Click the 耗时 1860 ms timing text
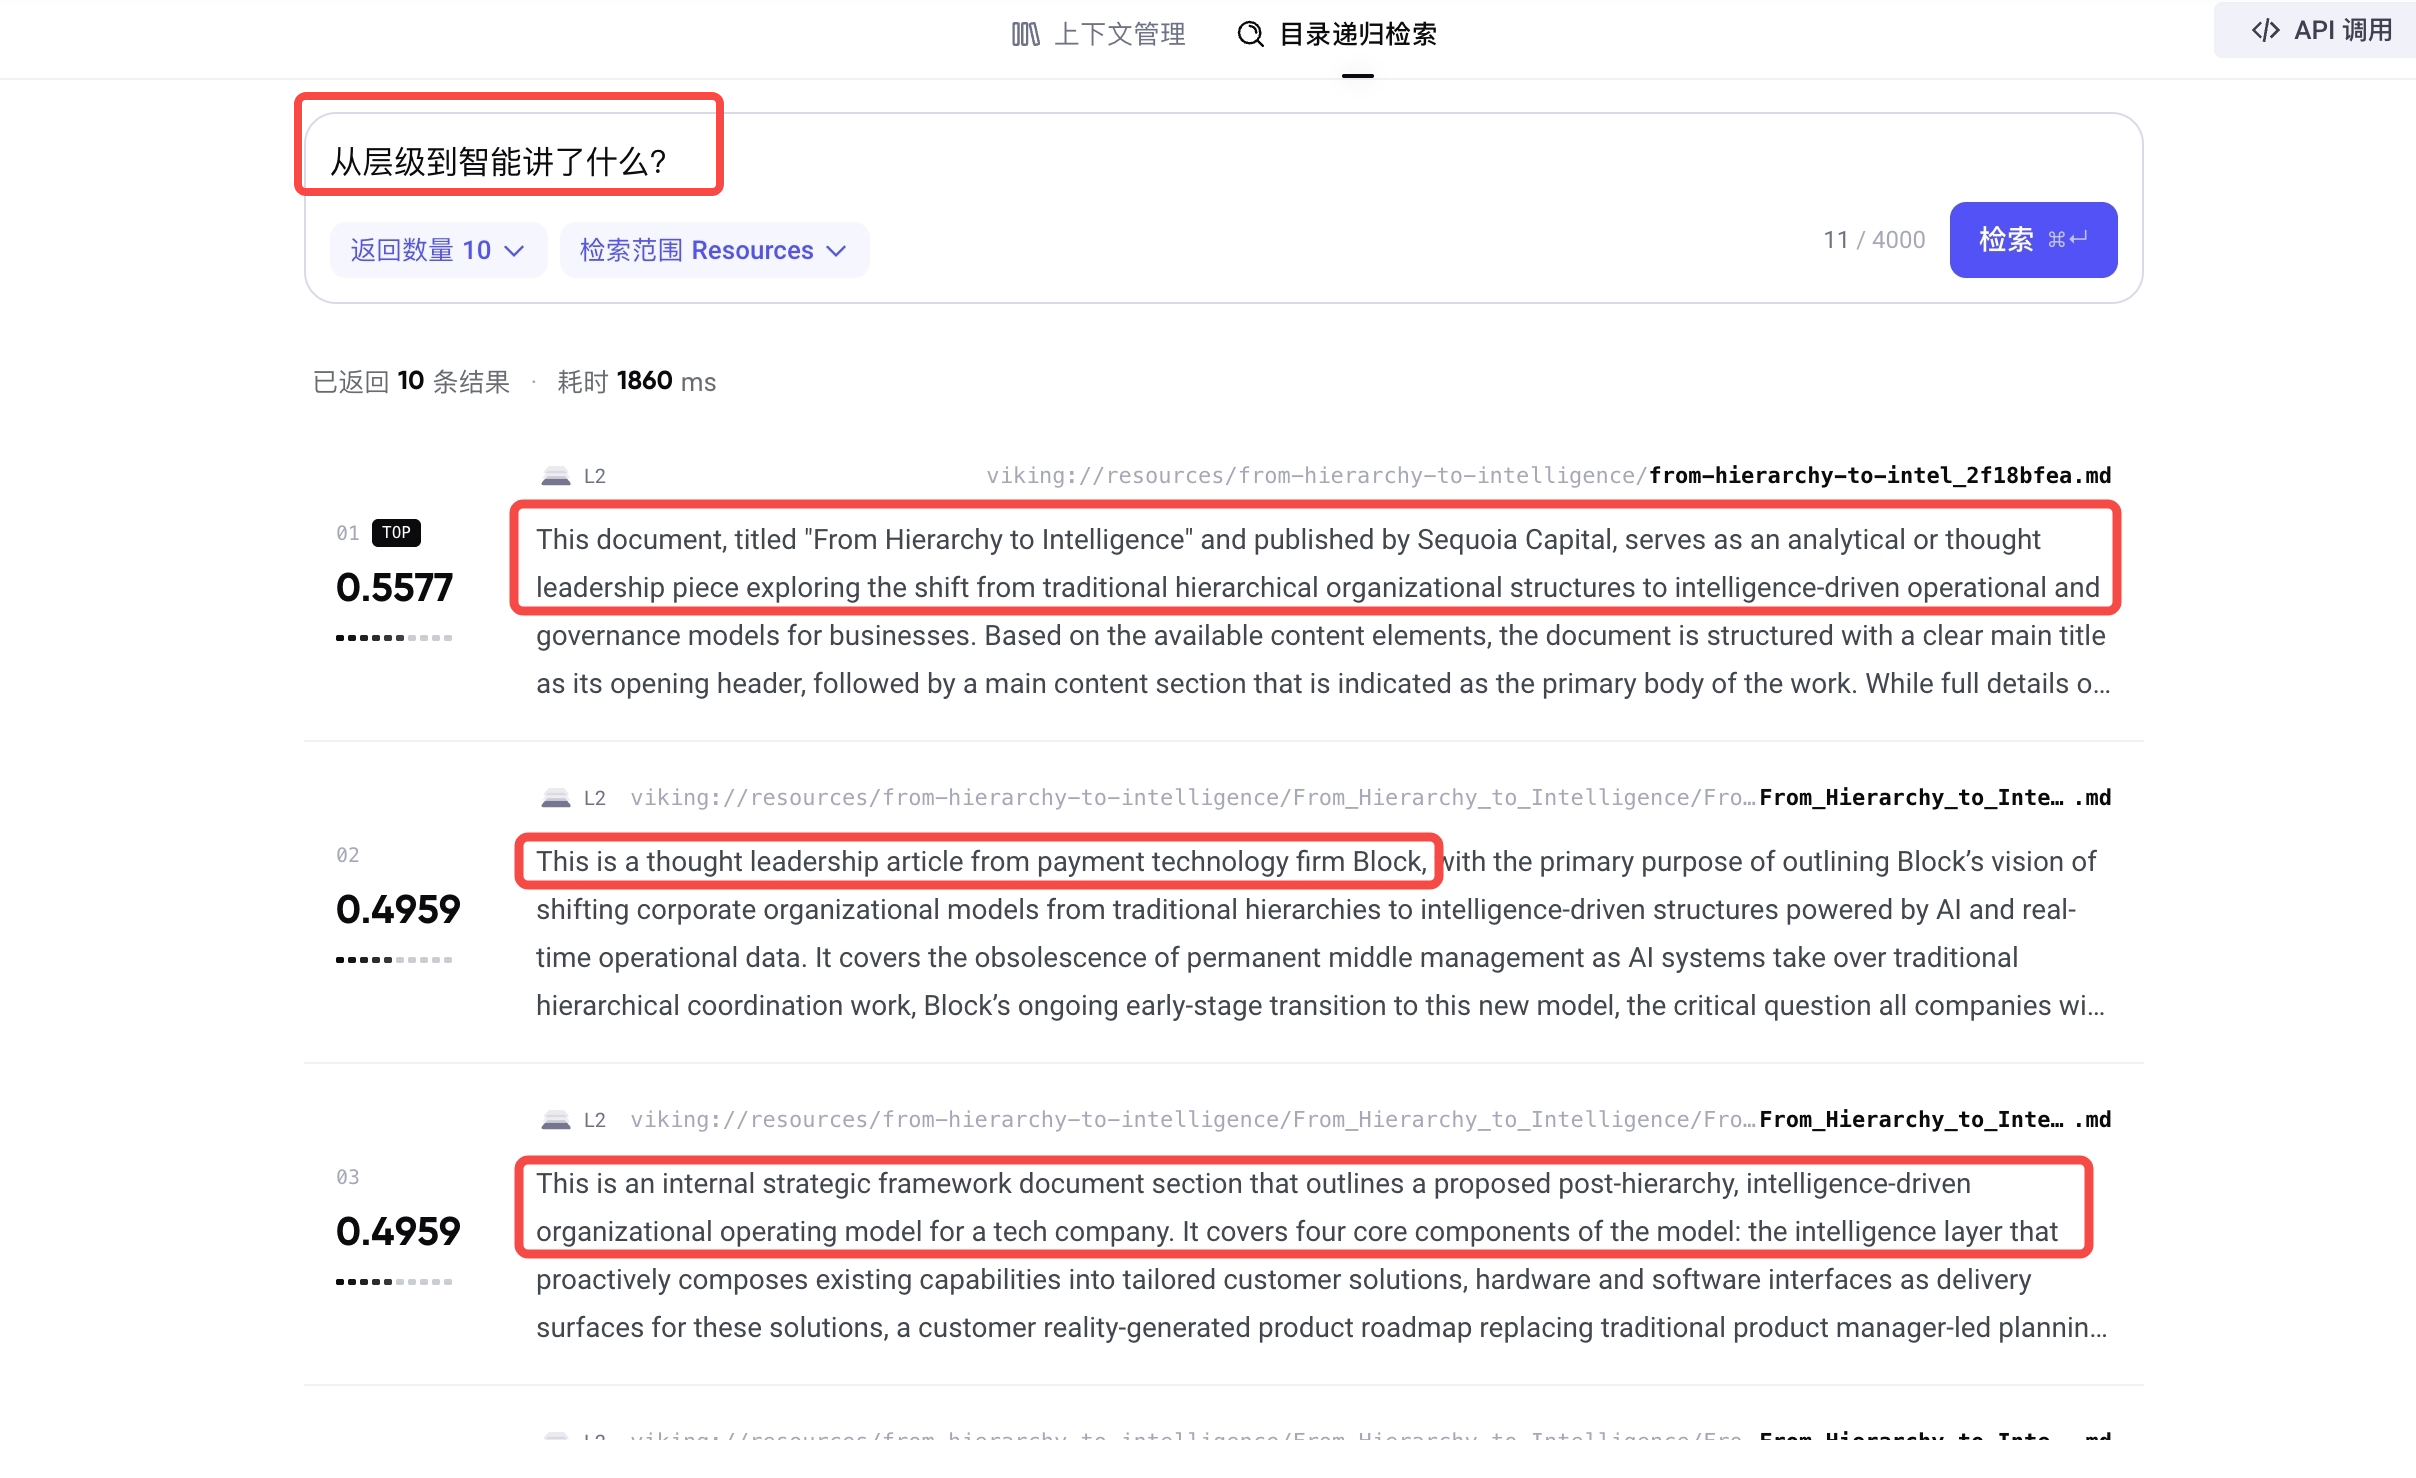The height and width of the screenshot is (1478, 2416). [636, 382]
